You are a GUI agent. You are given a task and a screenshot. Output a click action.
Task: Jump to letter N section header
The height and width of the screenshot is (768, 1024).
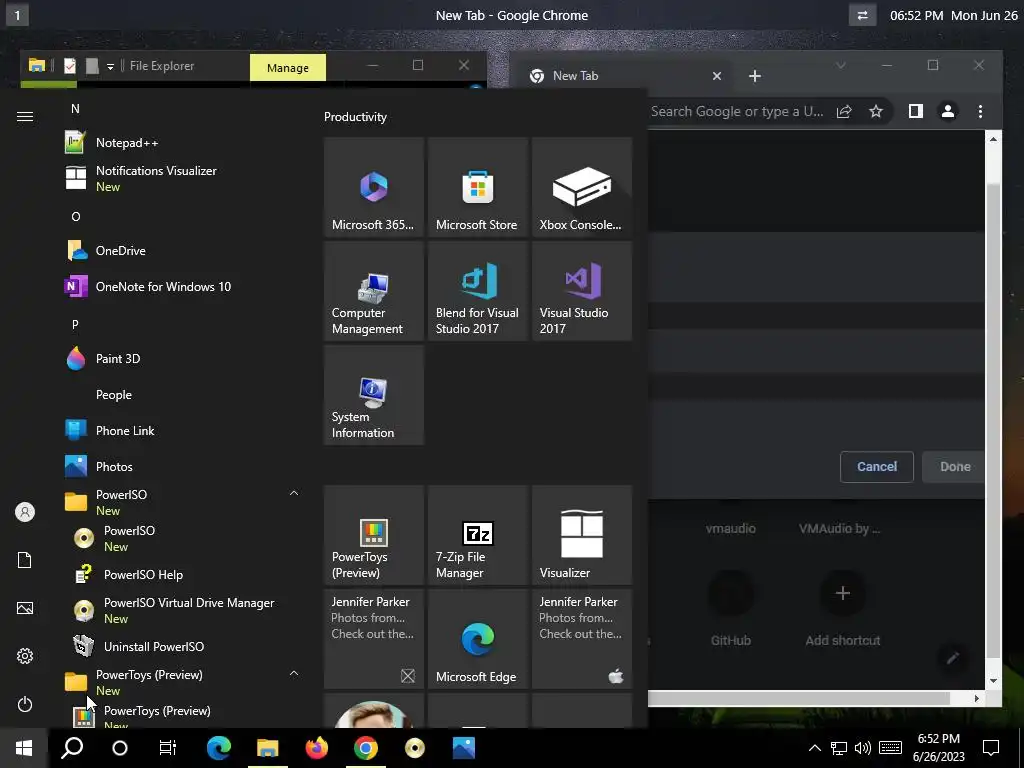coord(75,108)
